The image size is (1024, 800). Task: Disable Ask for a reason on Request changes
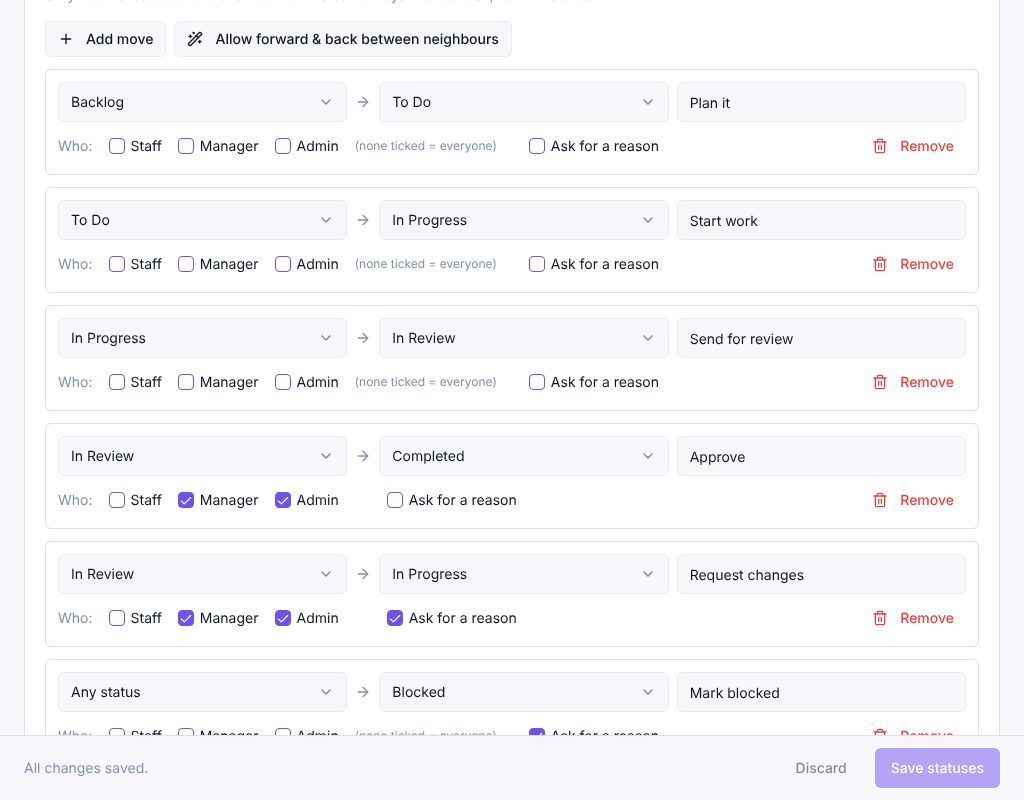(x=395, y=618)
